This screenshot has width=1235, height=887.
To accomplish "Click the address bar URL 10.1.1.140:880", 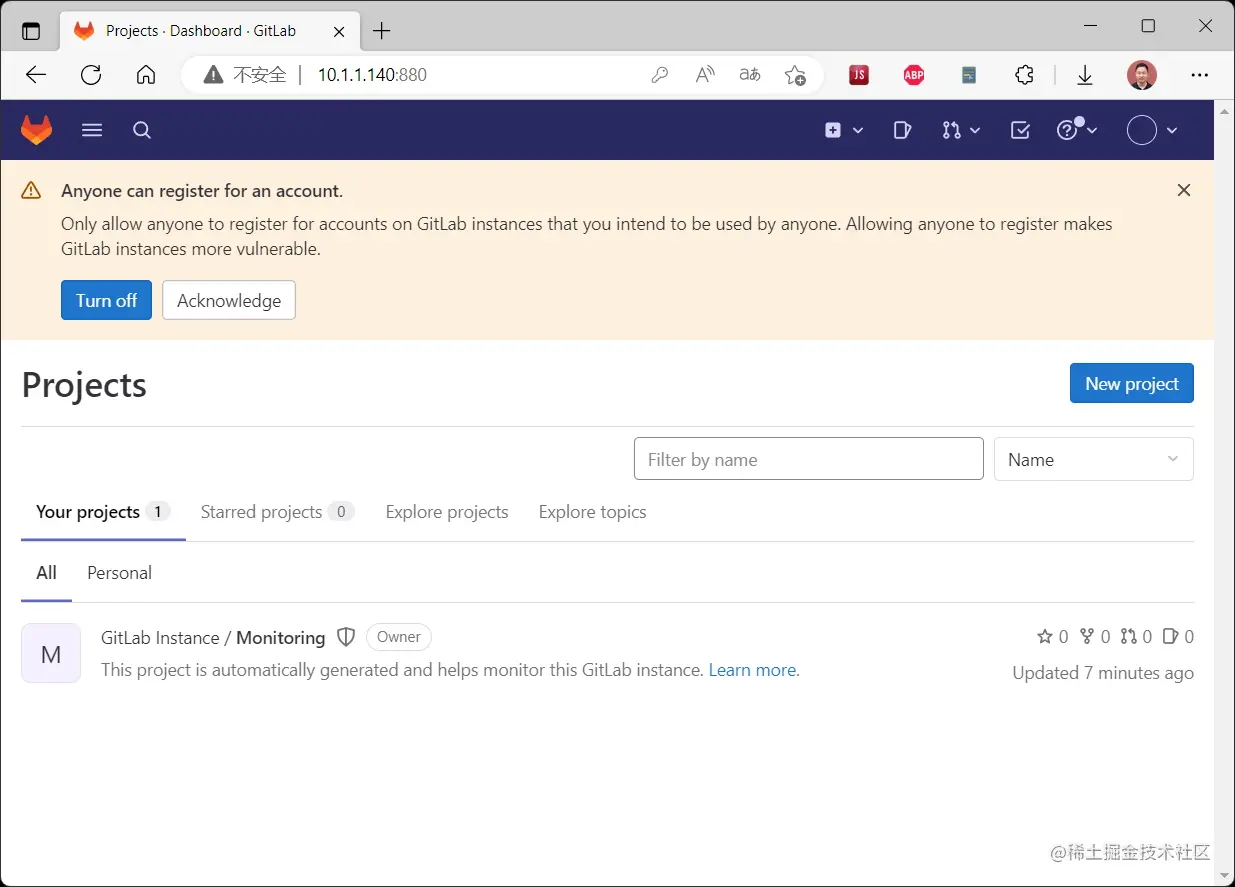I will [372, 75].
